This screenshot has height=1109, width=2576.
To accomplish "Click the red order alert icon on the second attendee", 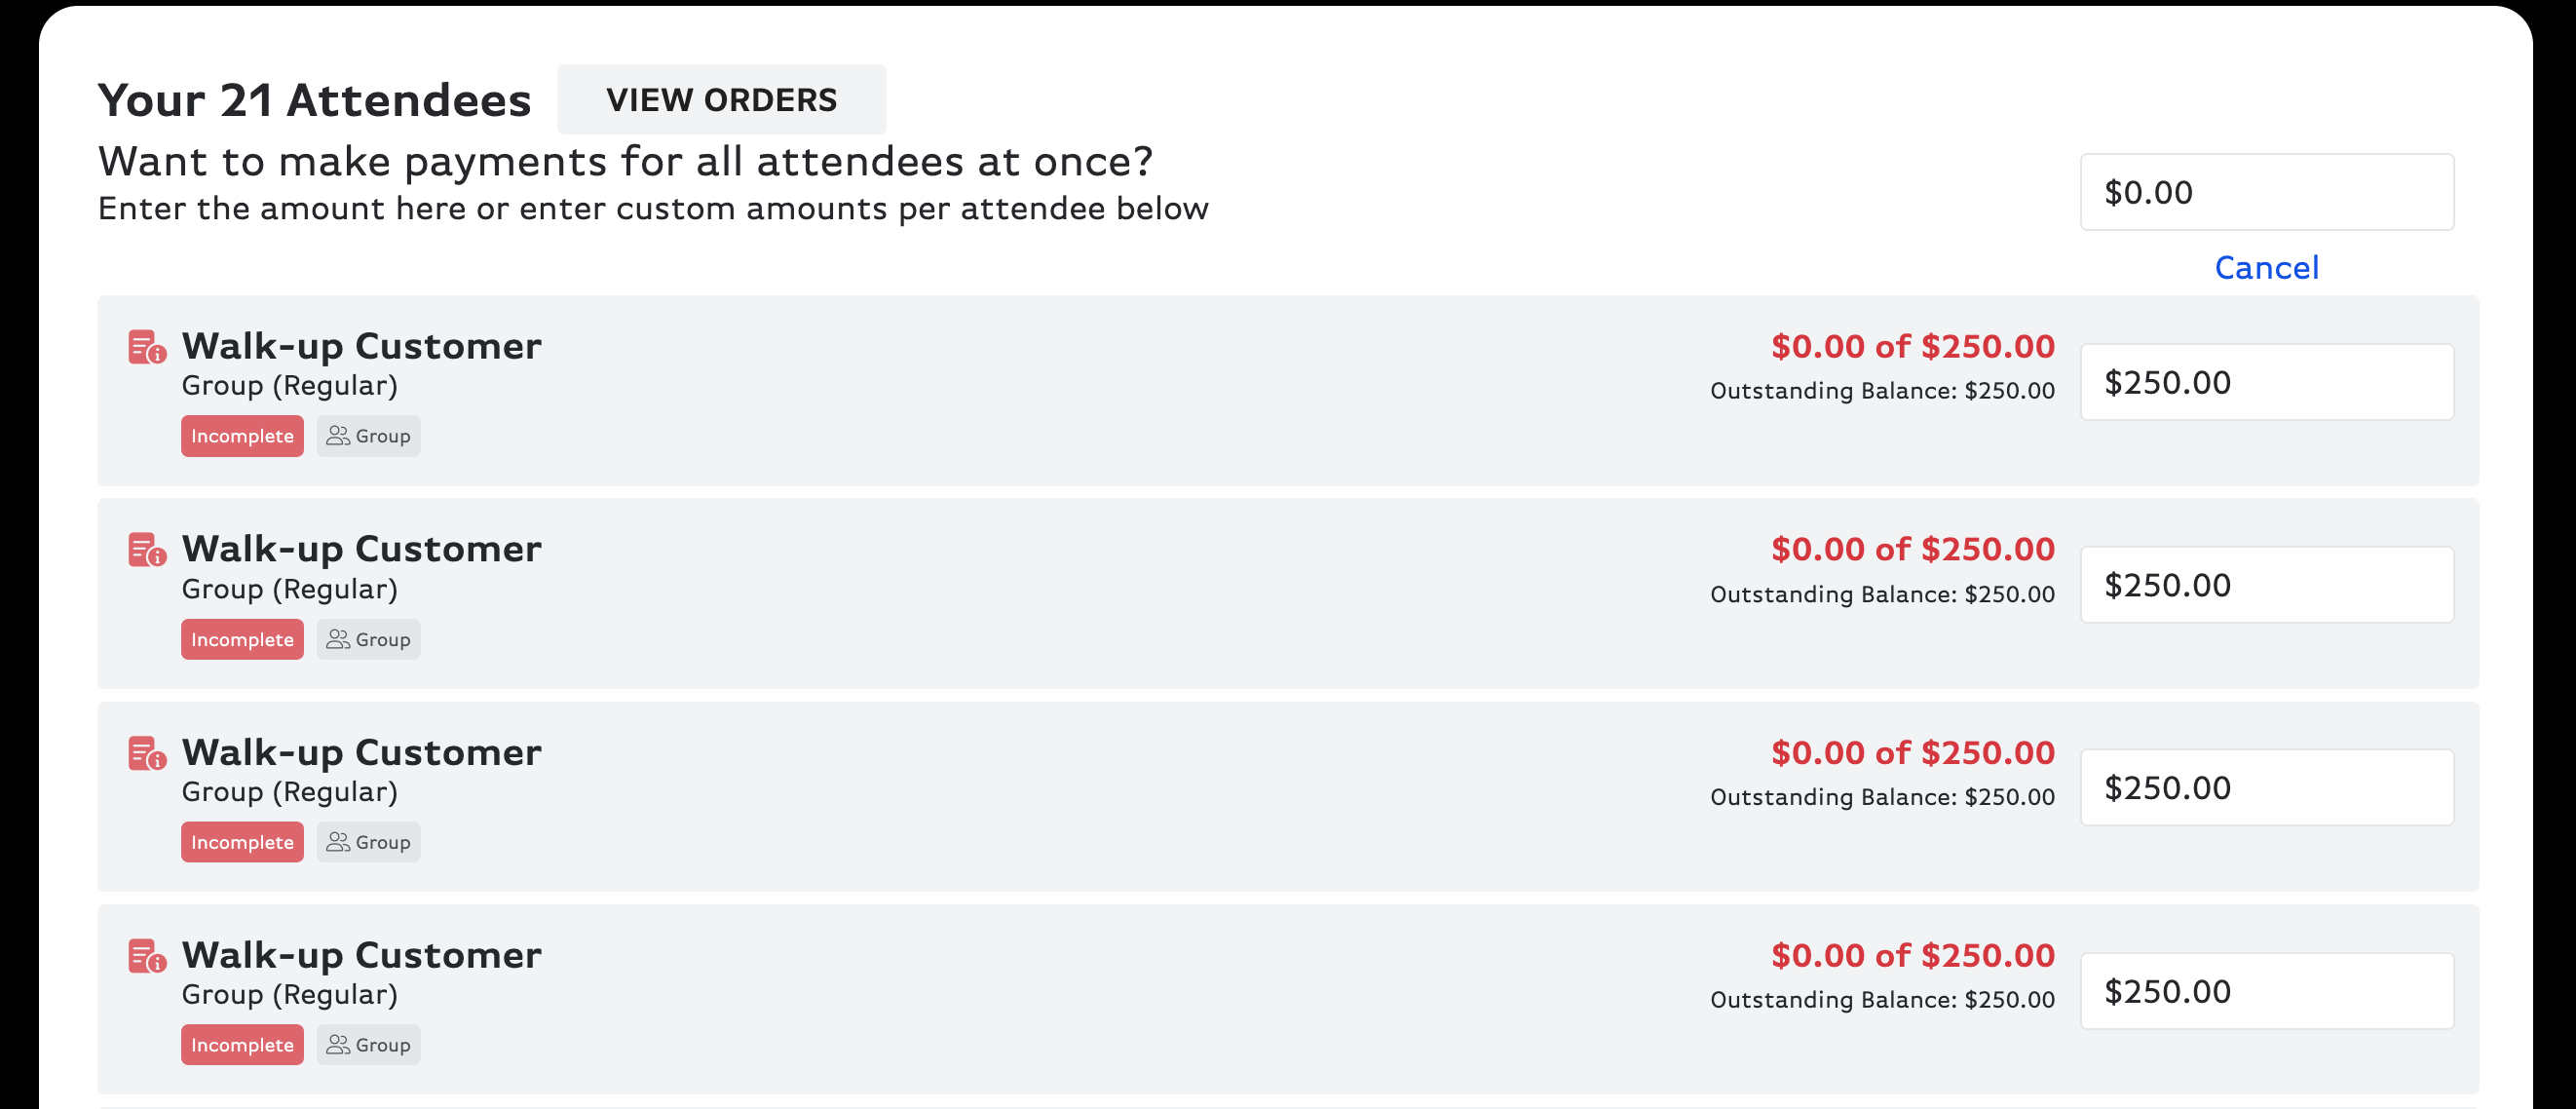I will click(x=147, y=549).
